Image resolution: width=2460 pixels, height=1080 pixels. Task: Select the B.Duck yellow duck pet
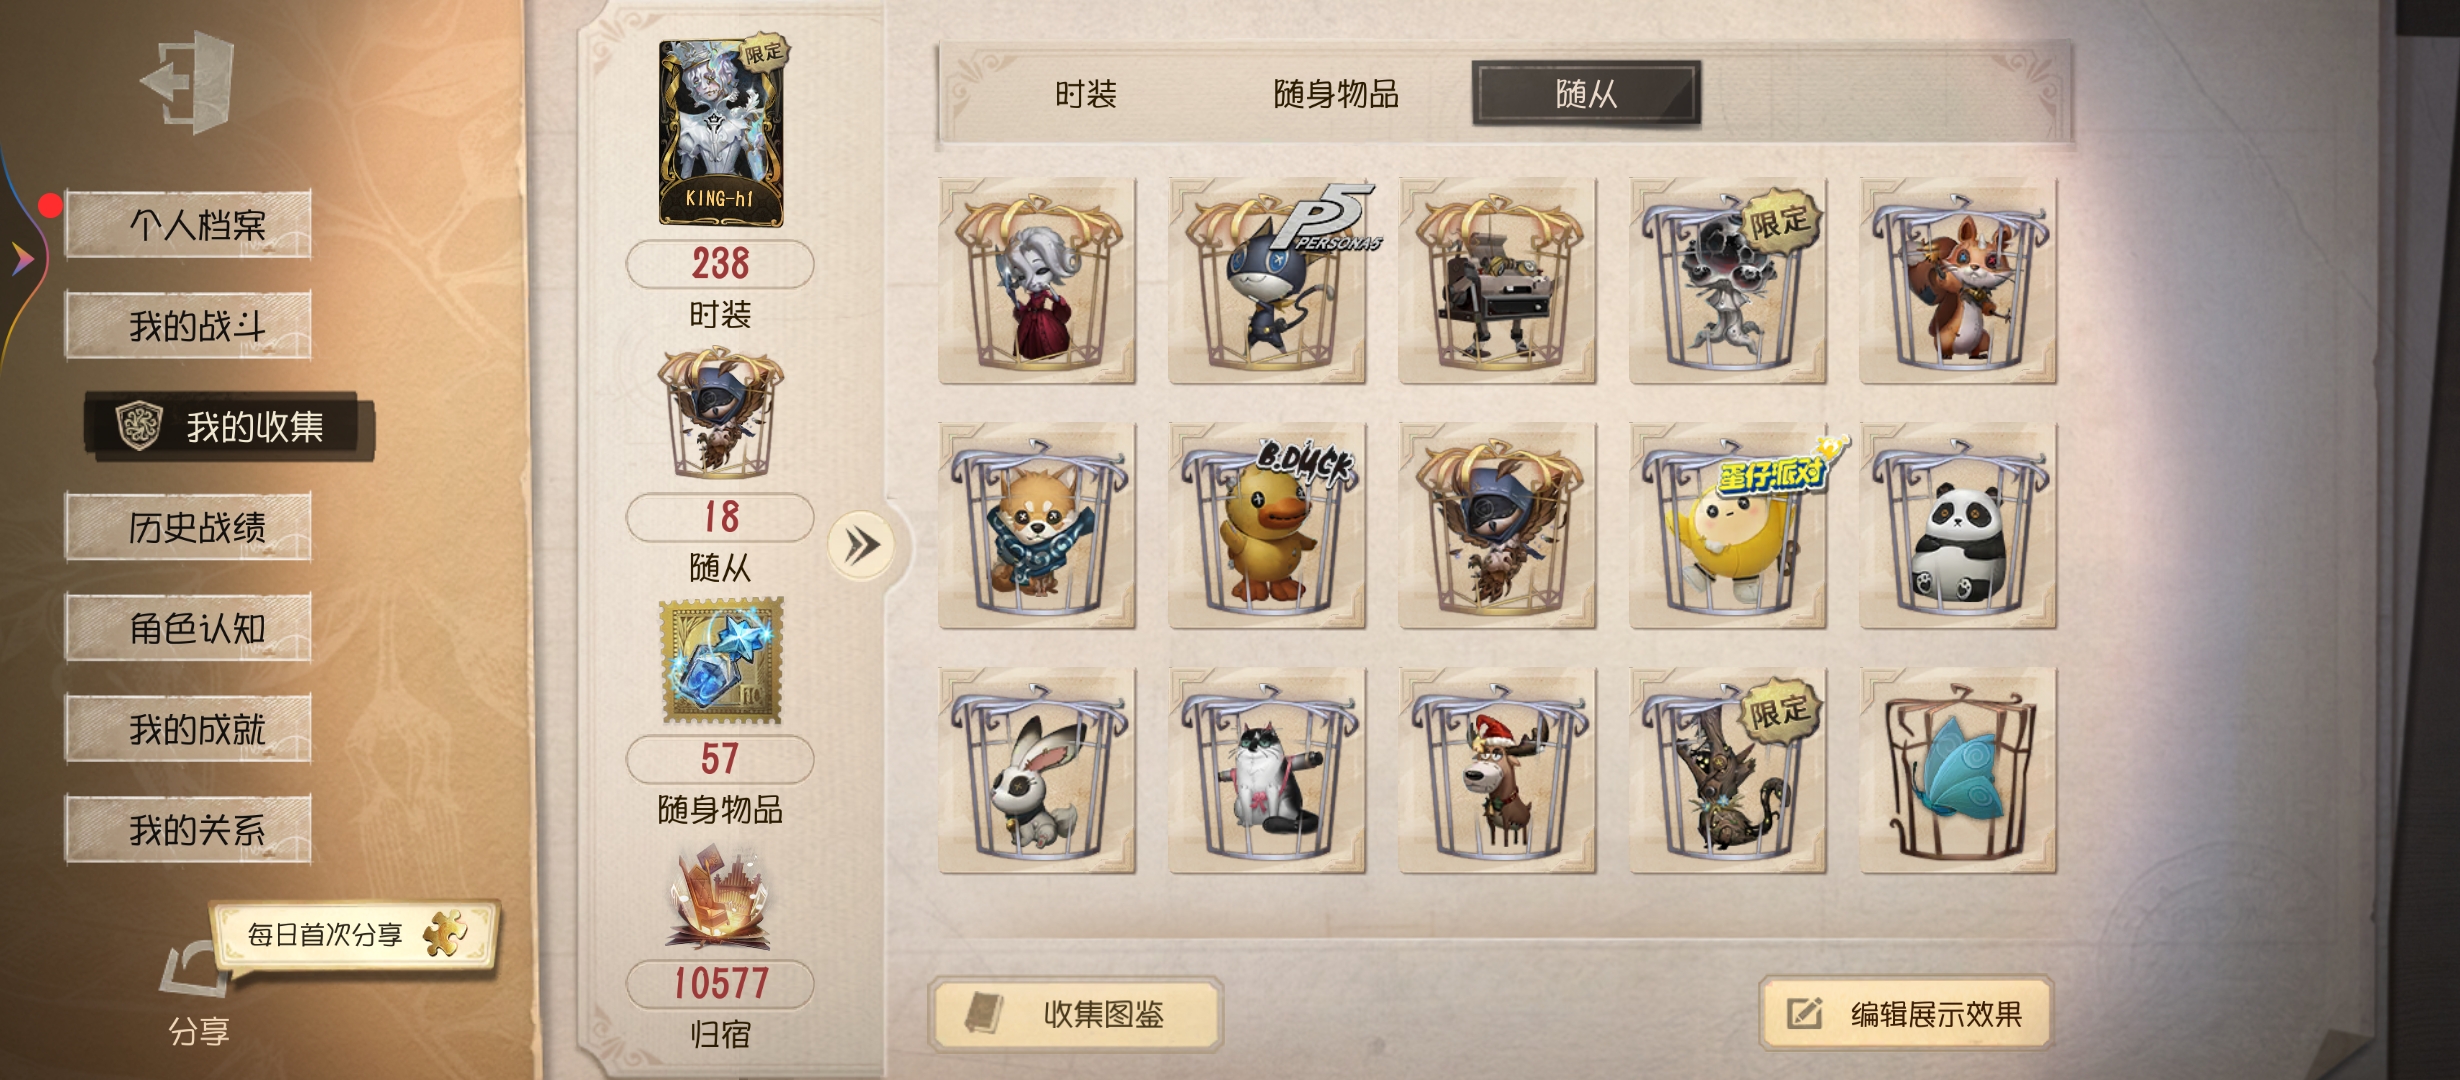pyautogui.click(x=1267, y=526)
